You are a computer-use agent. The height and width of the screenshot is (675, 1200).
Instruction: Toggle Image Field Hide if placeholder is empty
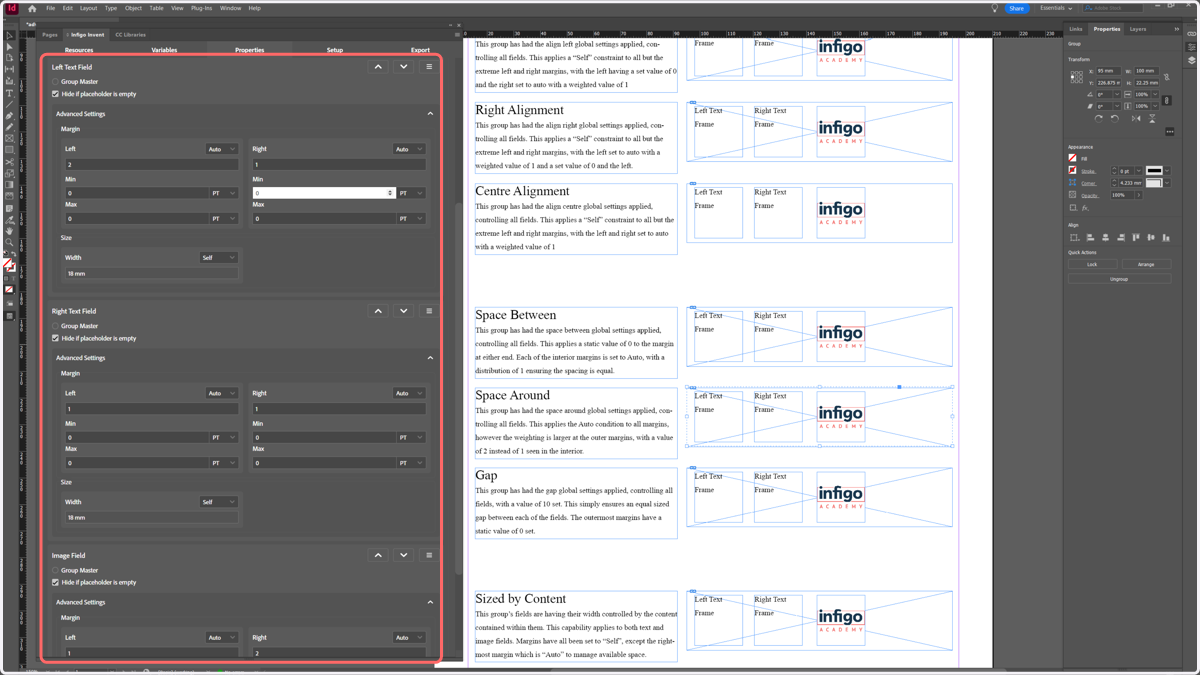click(x=55, y=582)
